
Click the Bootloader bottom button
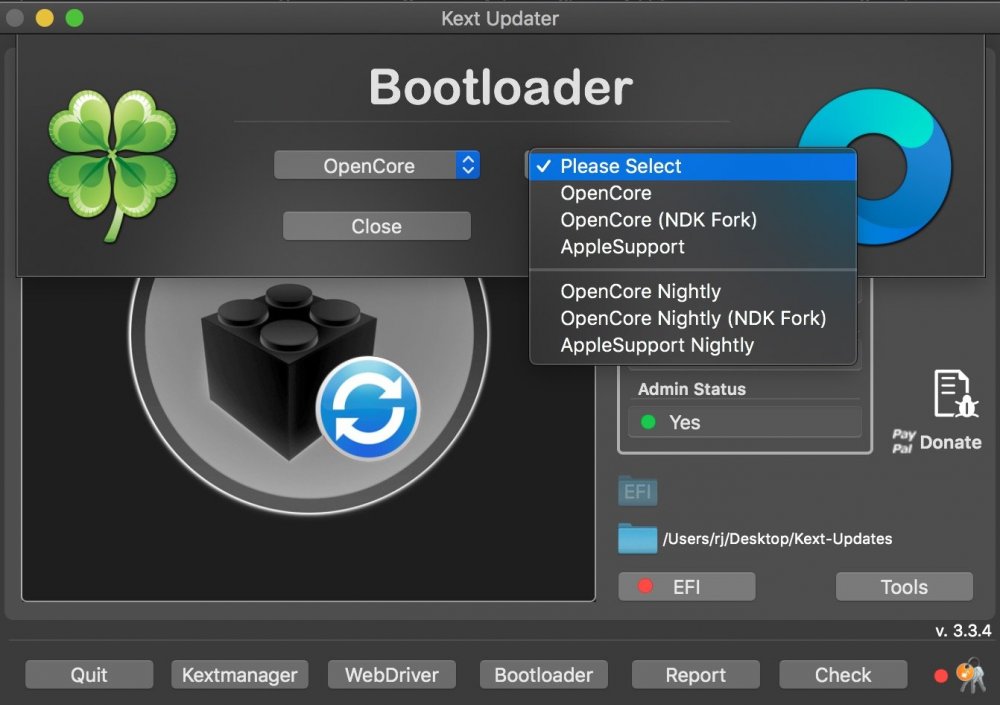[x=543, y=674]
